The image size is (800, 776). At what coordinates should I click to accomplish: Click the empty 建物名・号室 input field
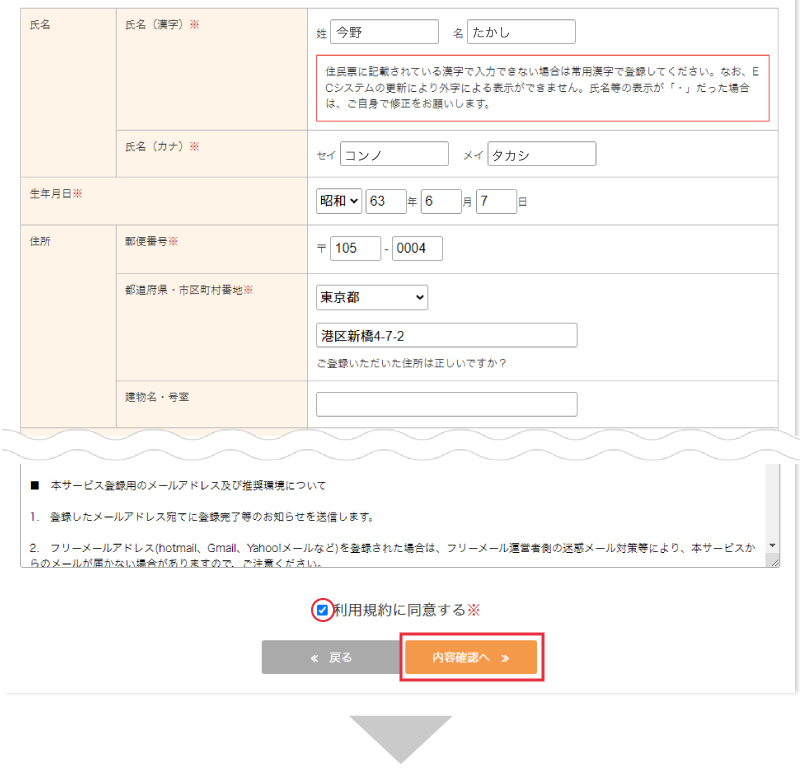[446, 404]
